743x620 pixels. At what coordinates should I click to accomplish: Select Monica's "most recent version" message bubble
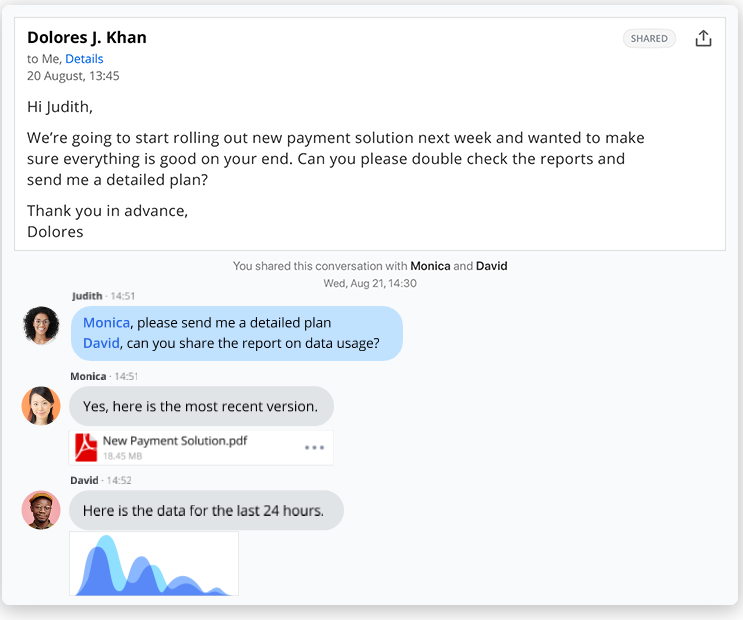201,406
